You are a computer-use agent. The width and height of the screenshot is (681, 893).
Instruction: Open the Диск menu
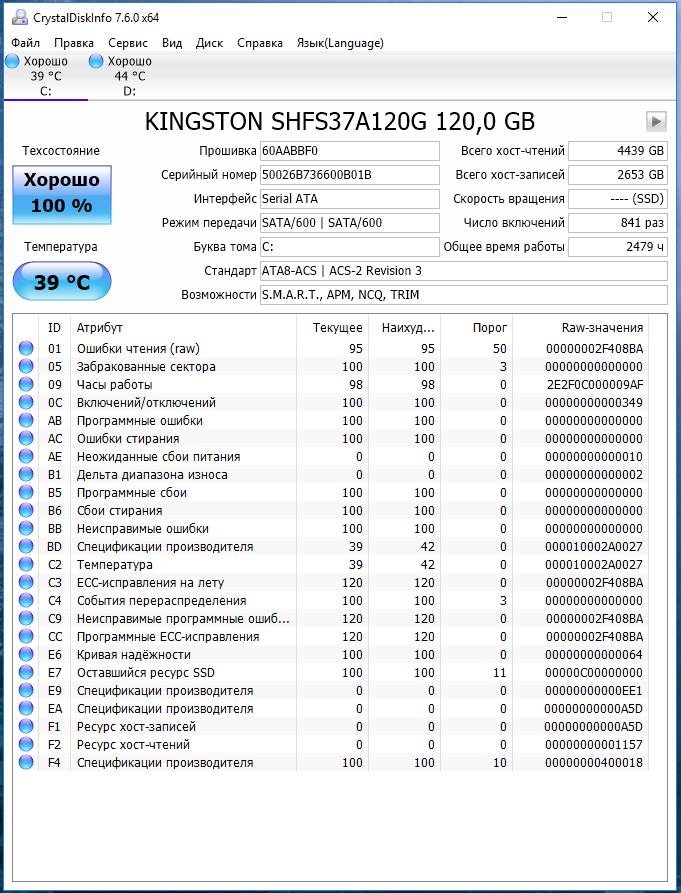[210, 43]
